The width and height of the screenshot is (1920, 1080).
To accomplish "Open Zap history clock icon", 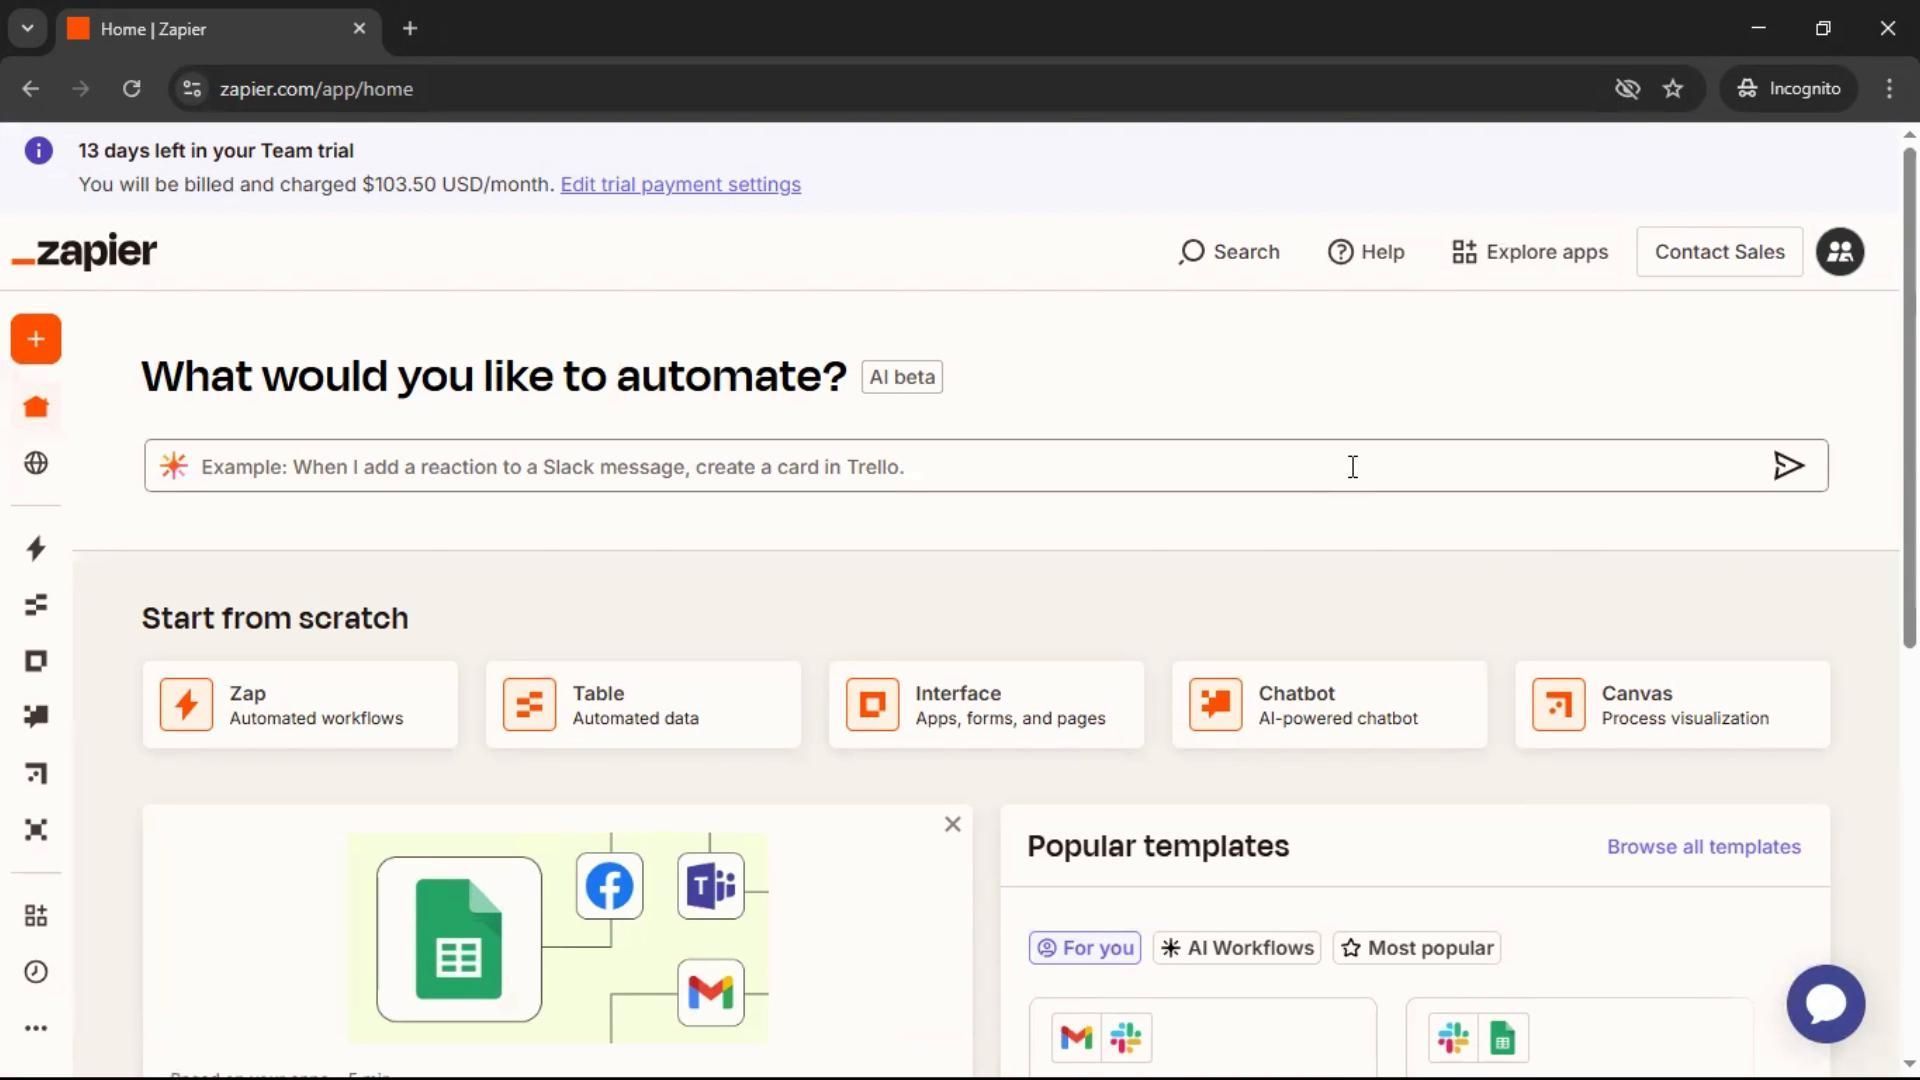I will tap(36, 972).
